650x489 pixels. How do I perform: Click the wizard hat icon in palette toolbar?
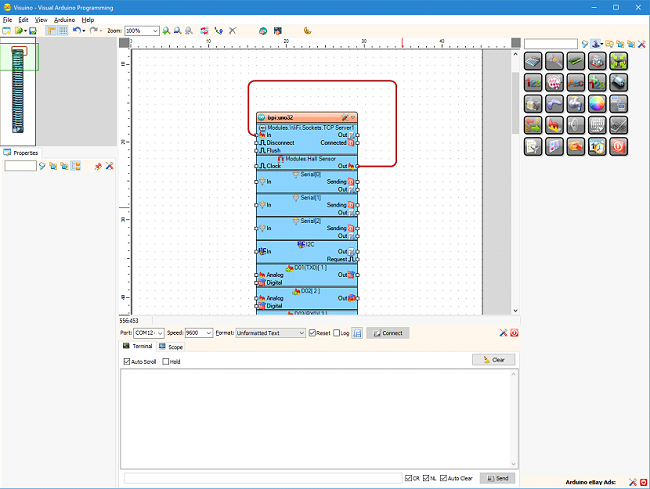[595, 44]
